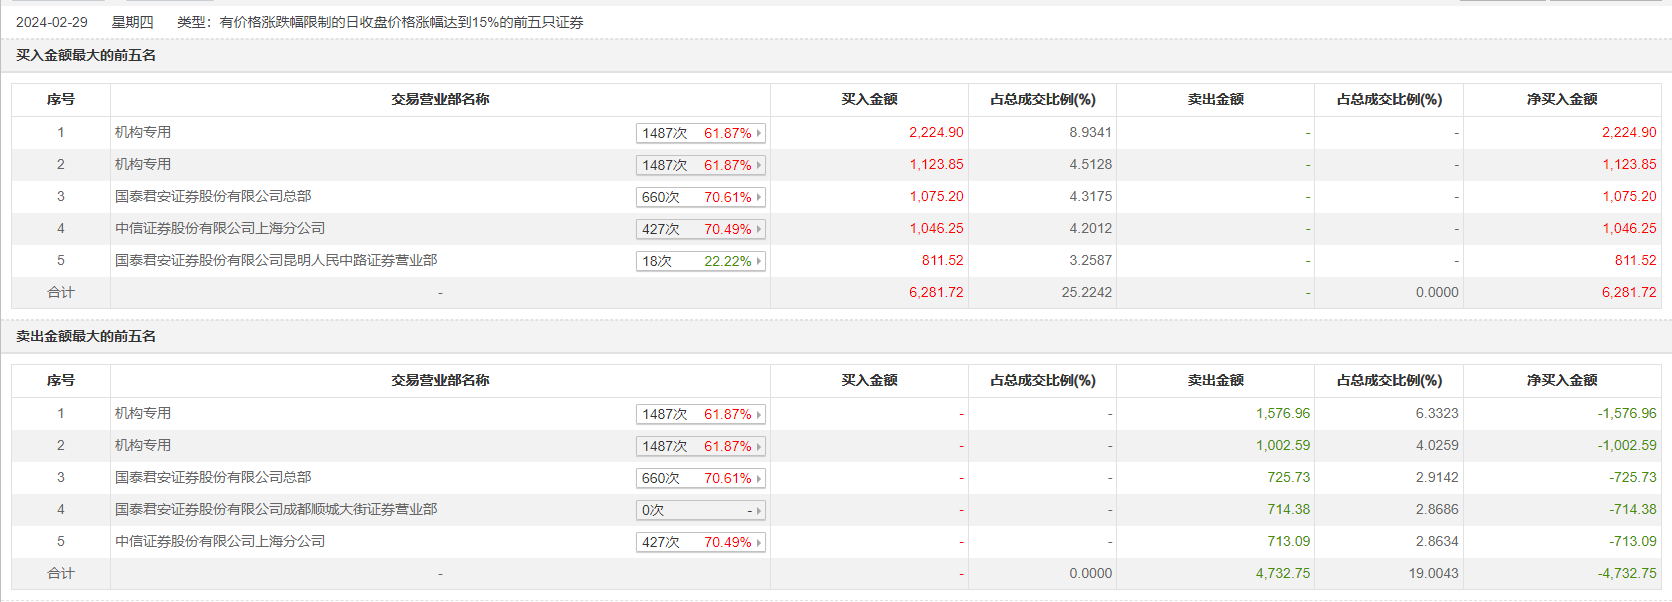Expand the 0次 stats box

(700, 511)
